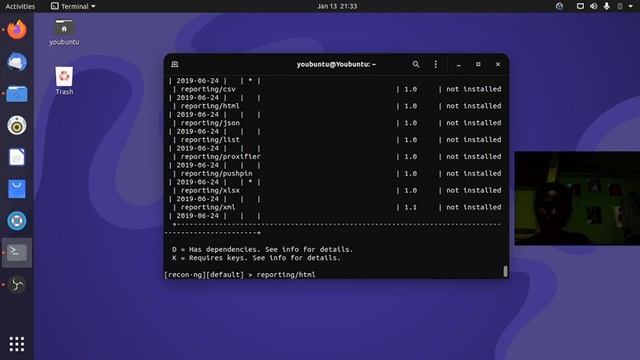
Task: Click the terminal vertical scrollbar handle
Action: [x=505, y=271]
